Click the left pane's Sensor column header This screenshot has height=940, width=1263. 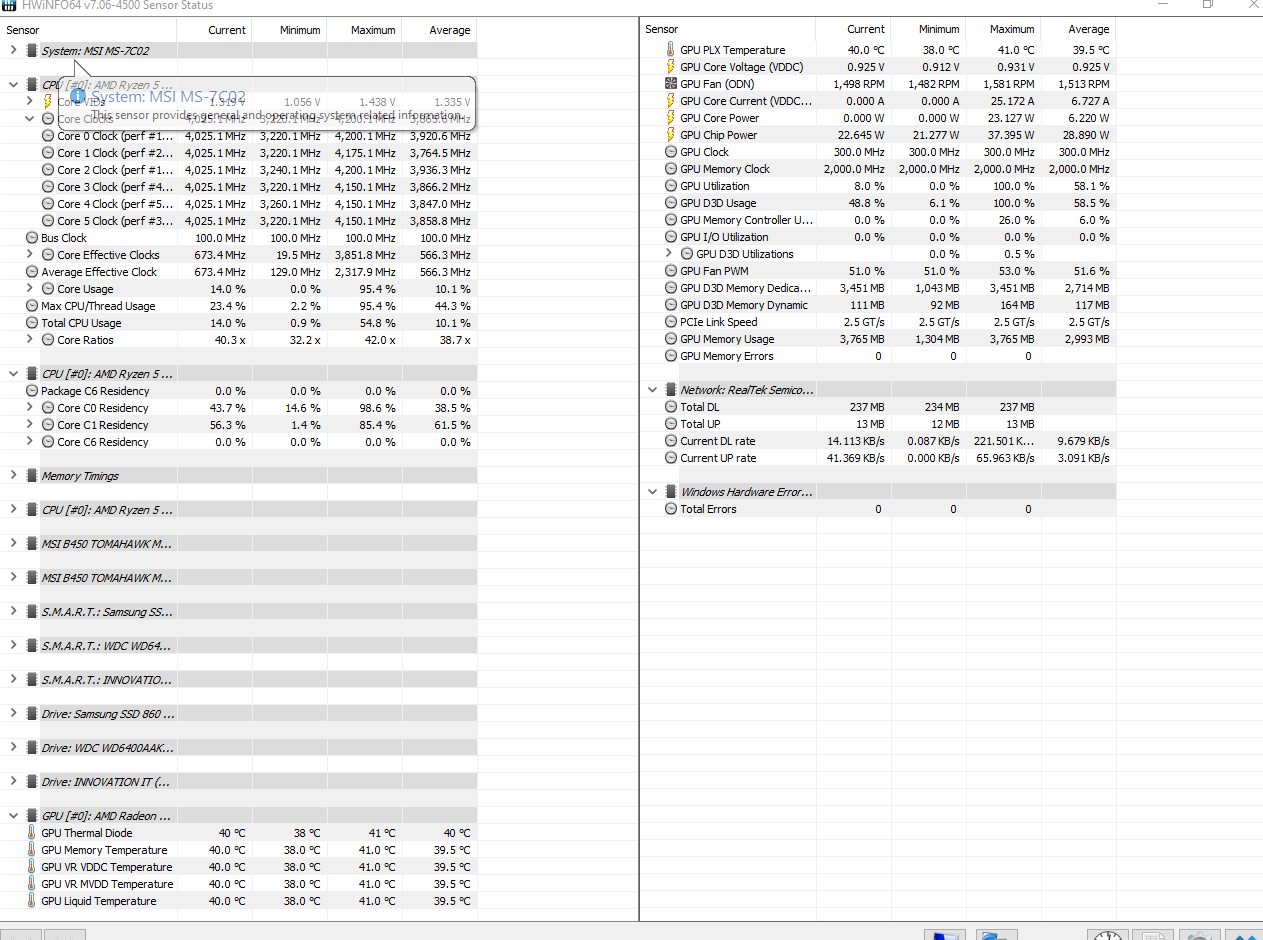pos(89,30)
